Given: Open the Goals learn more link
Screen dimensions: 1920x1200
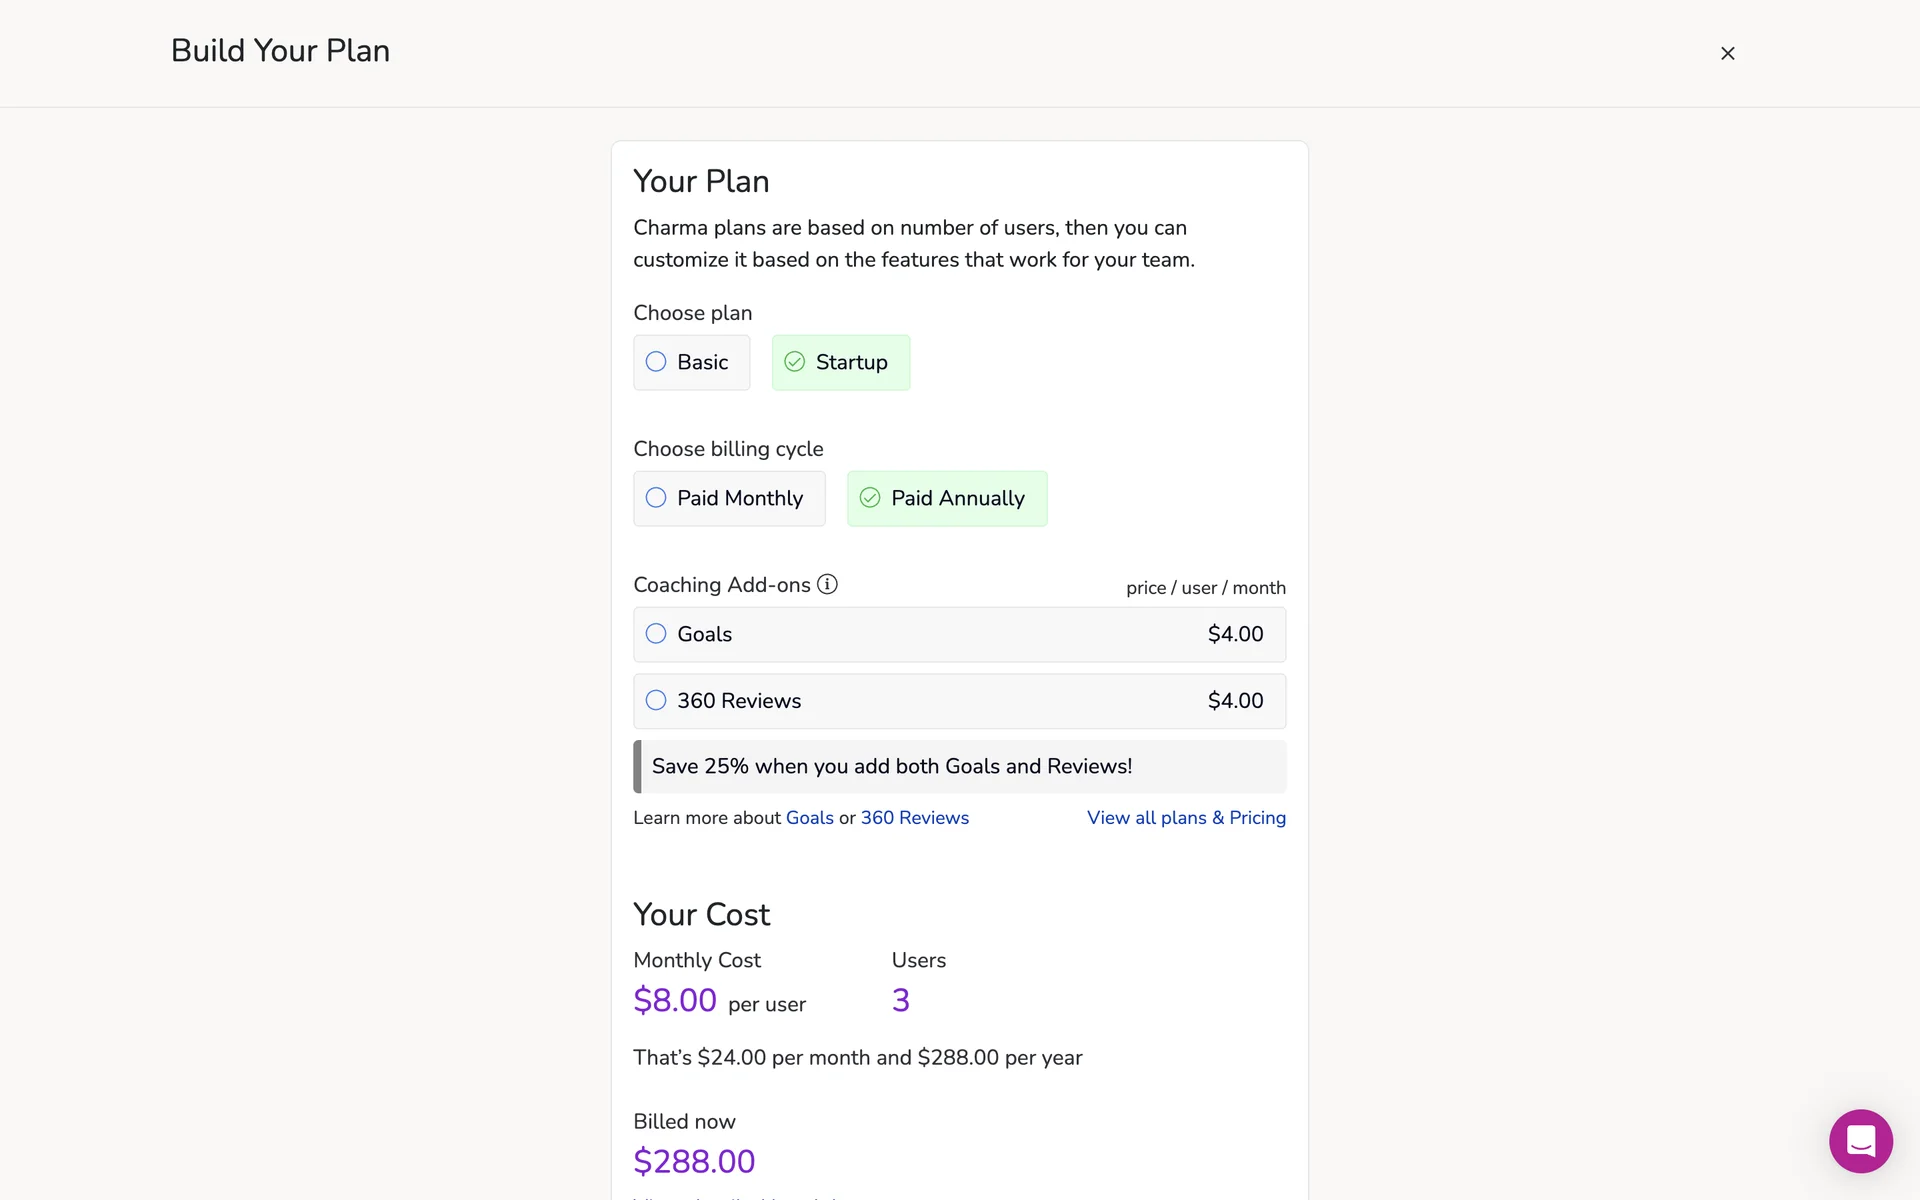Looking at the screenshot, I should [809, 818].
